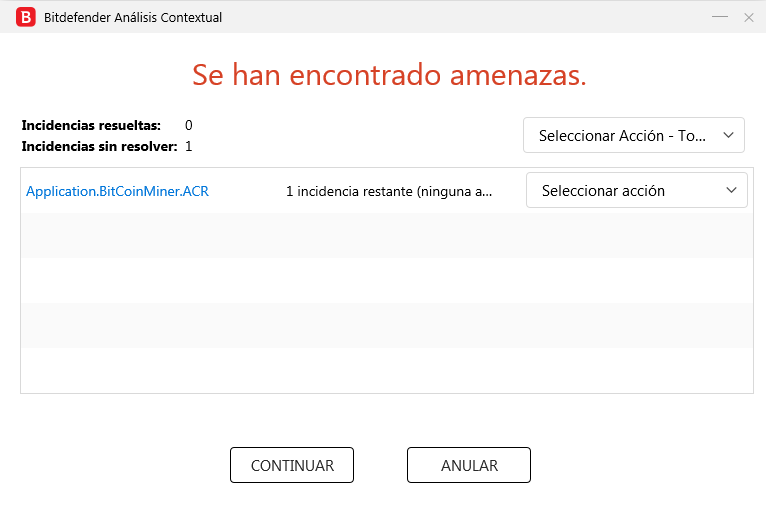
Task: Click the 'Incidencias sin resolver:' label
Action: (x=99, y=147)
